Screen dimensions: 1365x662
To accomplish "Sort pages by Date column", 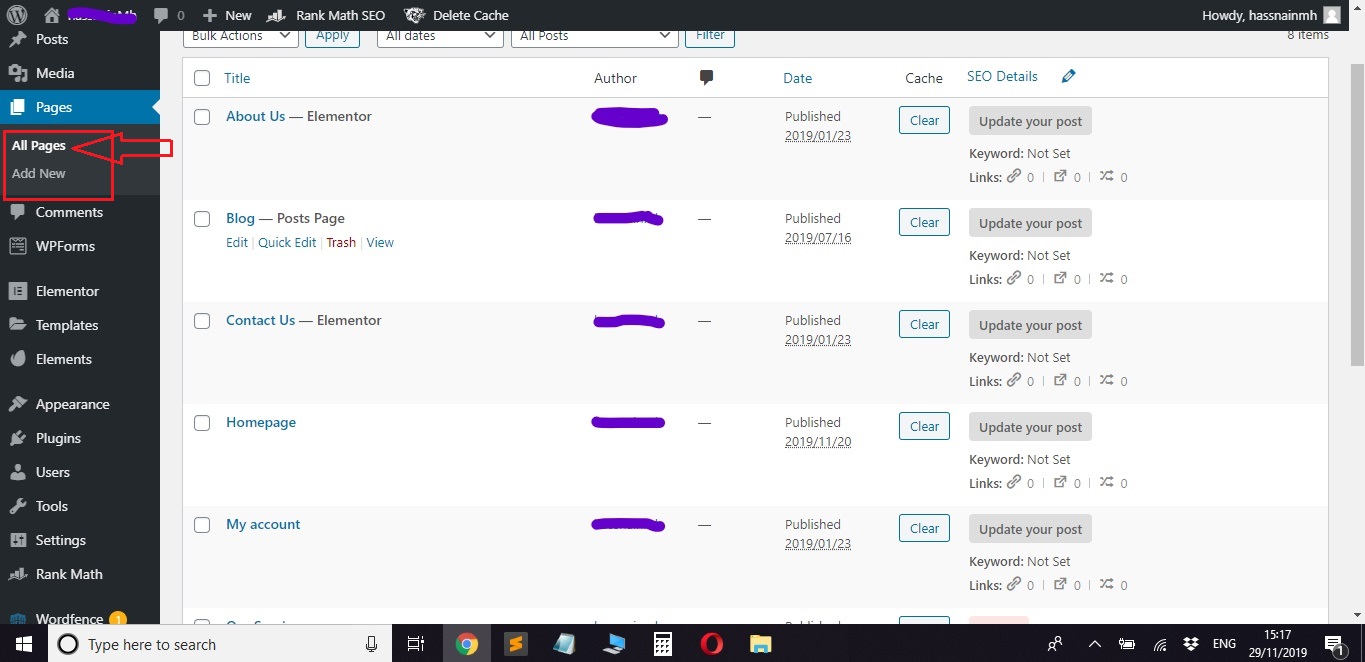I will coord(797,78).
